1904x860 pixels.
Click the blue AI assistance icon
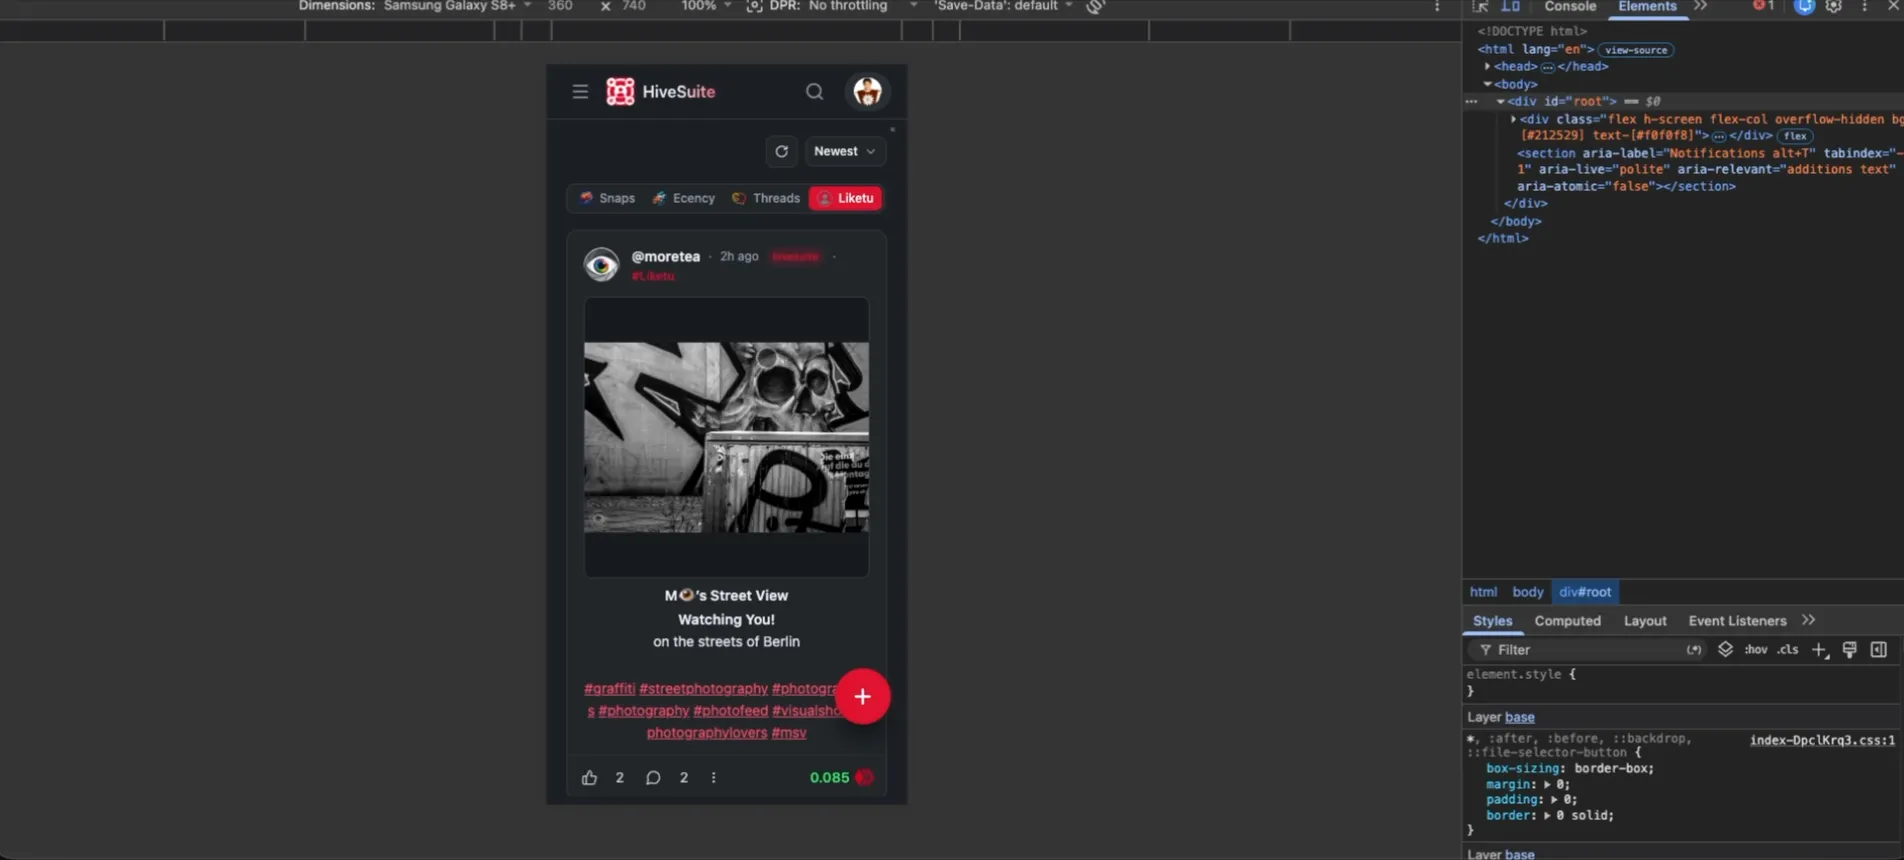tap(1804, 6)
